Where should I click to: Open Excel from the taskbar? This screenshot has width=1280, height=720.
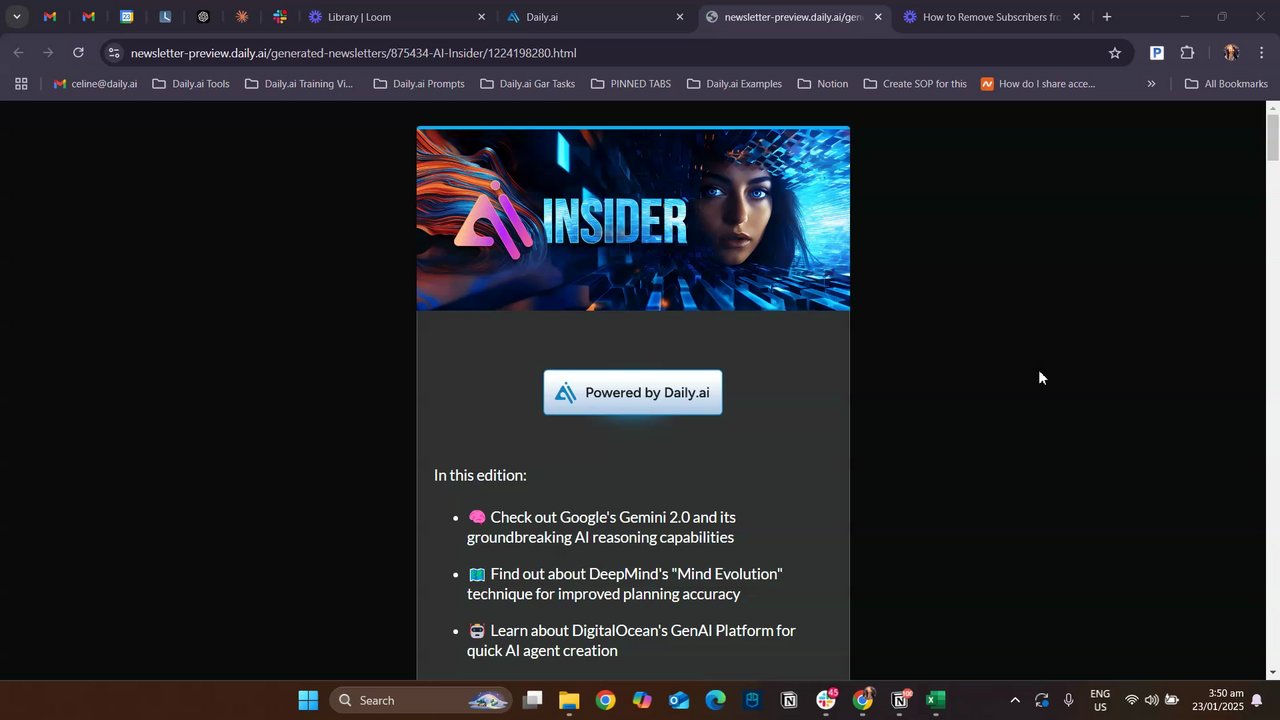[x=936, y=700]
